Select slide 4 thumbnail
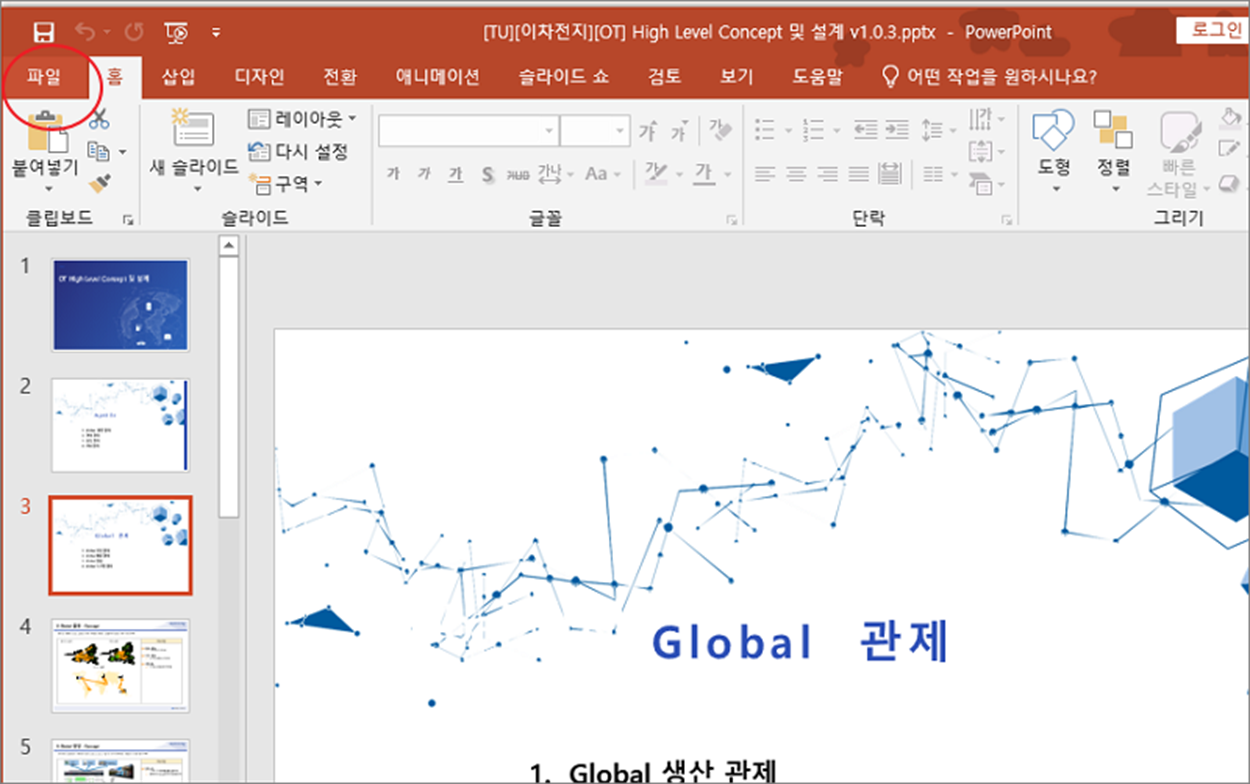The height and width of the screenshot is (784, 1250). 120,665
